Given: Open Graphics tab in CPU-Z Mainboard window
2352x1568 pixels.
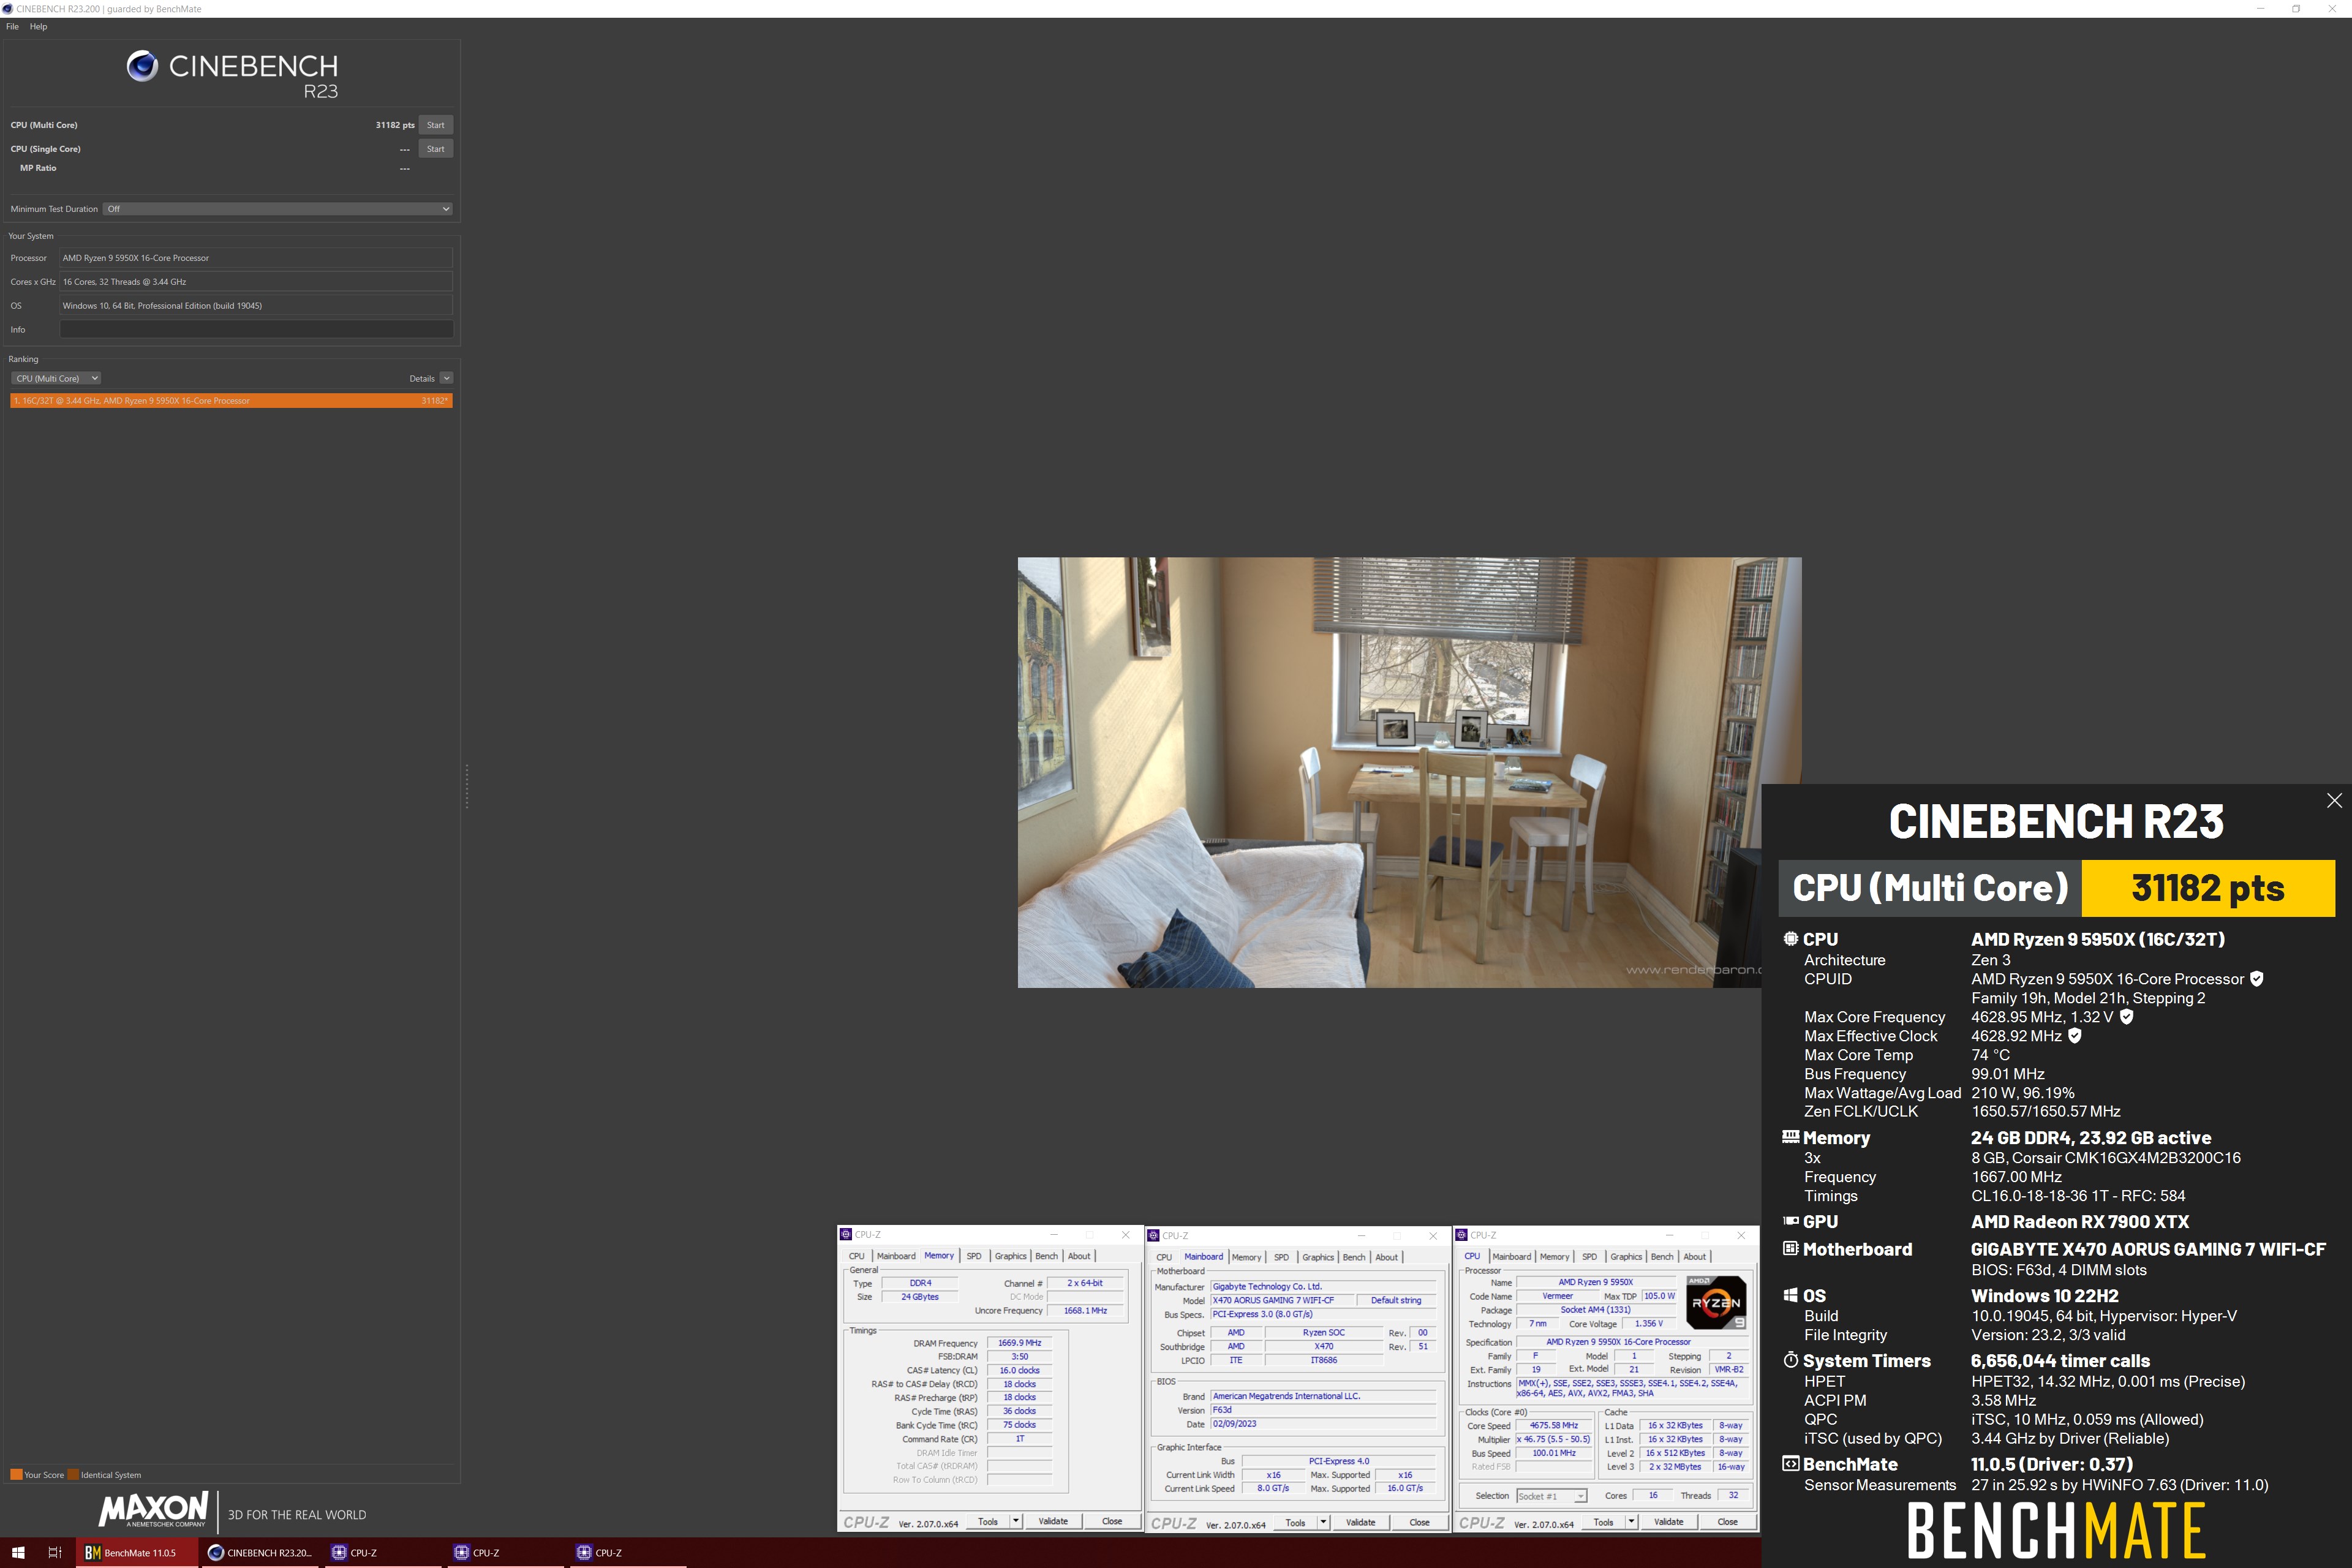Looking at the screenshot, I should point(1317,1257).
